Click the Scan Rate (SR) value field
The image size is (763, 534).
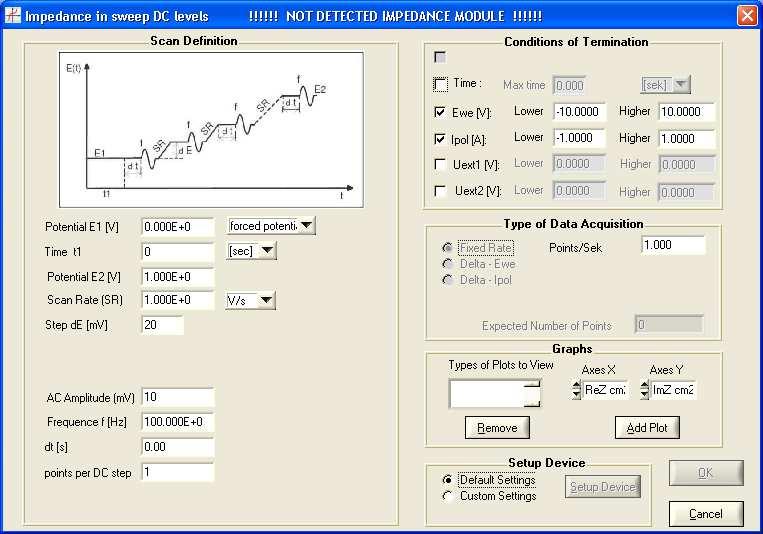pos(178,300)
